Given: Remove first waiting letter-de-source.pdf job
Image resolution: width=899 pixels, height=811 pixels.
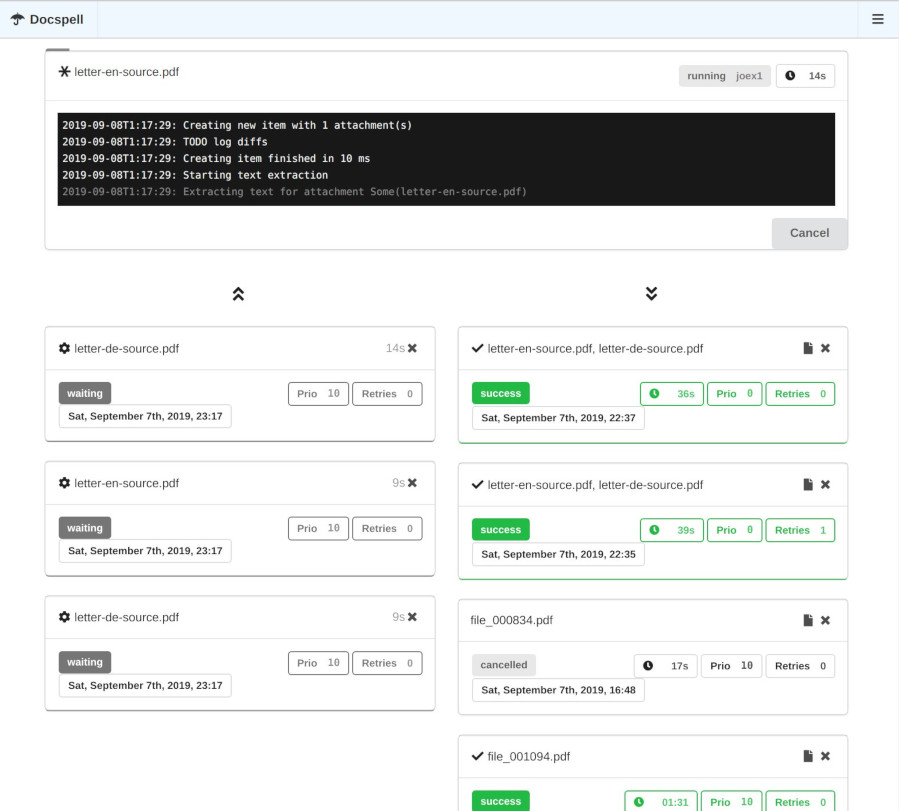Looking at the screenshot, I should [412, 348].
